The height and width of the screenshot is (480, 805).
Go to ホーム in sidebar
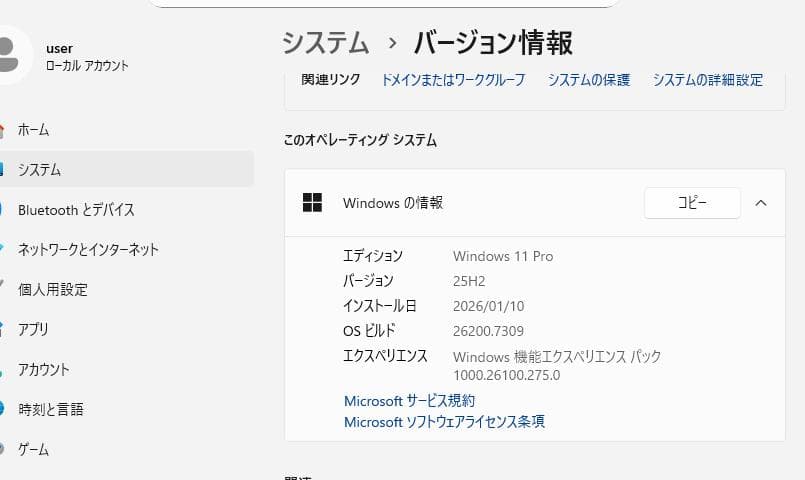click(126, 129)
